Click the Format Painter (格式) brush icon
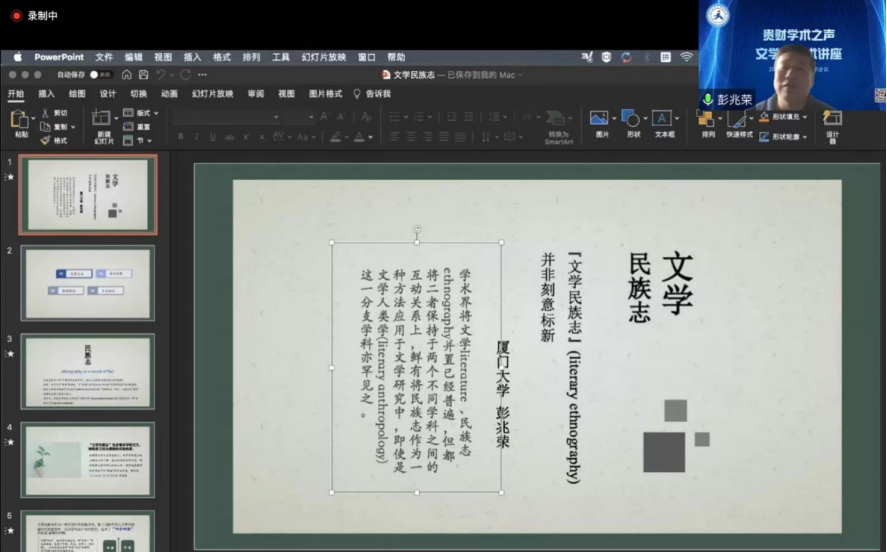887x552 pixels. click(x=46, y=140)
